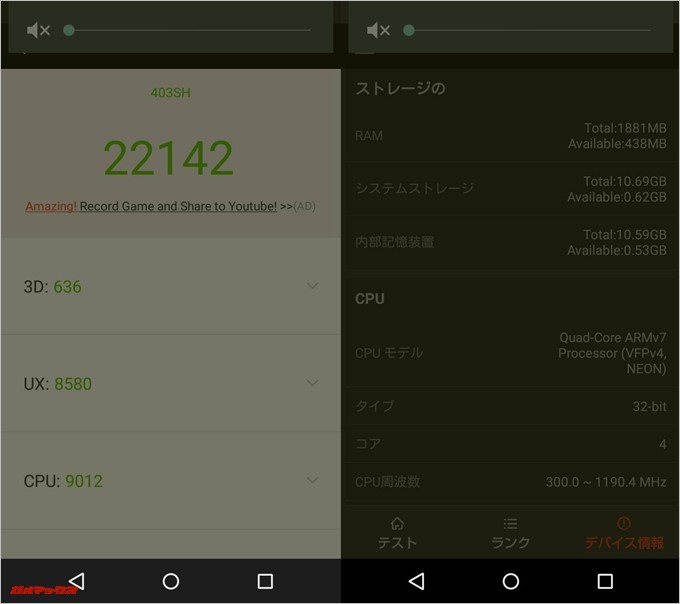Tap the recent apps button on right screen
The image size is (680, 604).
[x=605, y=581]
